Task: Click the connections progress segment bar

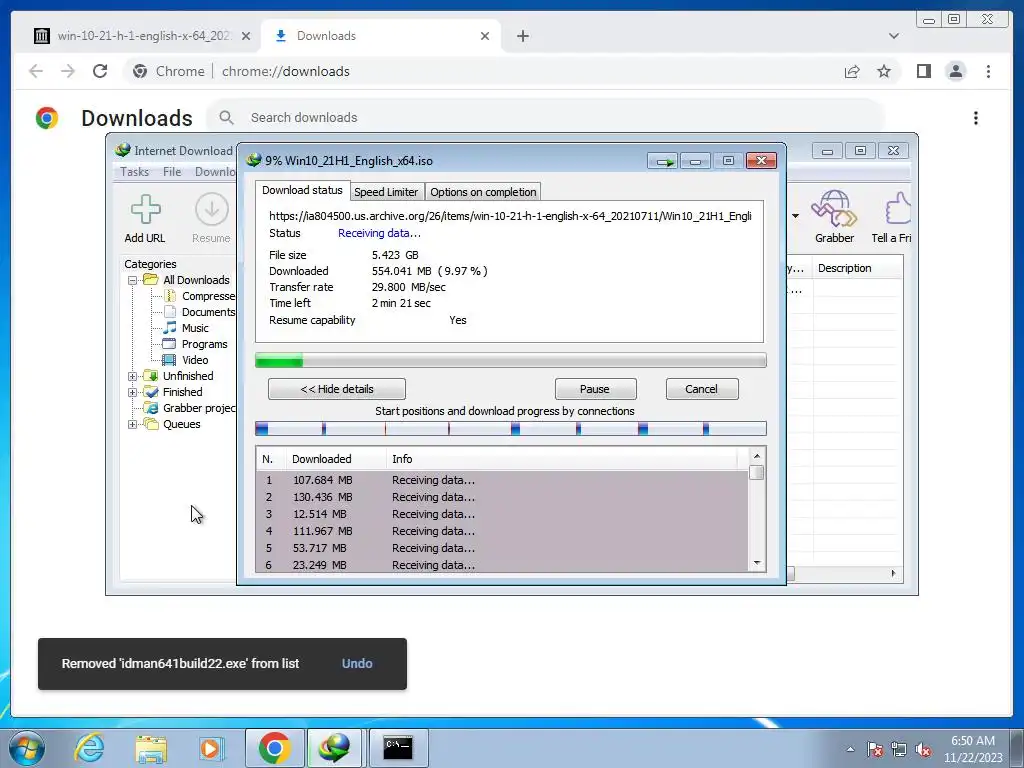Action: click(511, 428)
